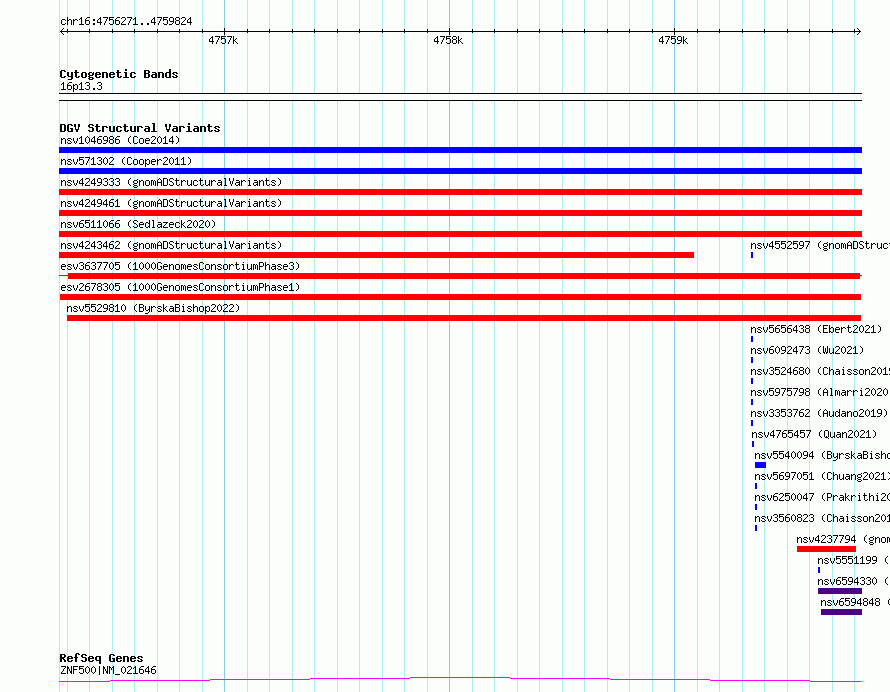This screenshot has width=890, height=692.
Task: Click the nsv6594330 variant label
Action: coord(853,581)
